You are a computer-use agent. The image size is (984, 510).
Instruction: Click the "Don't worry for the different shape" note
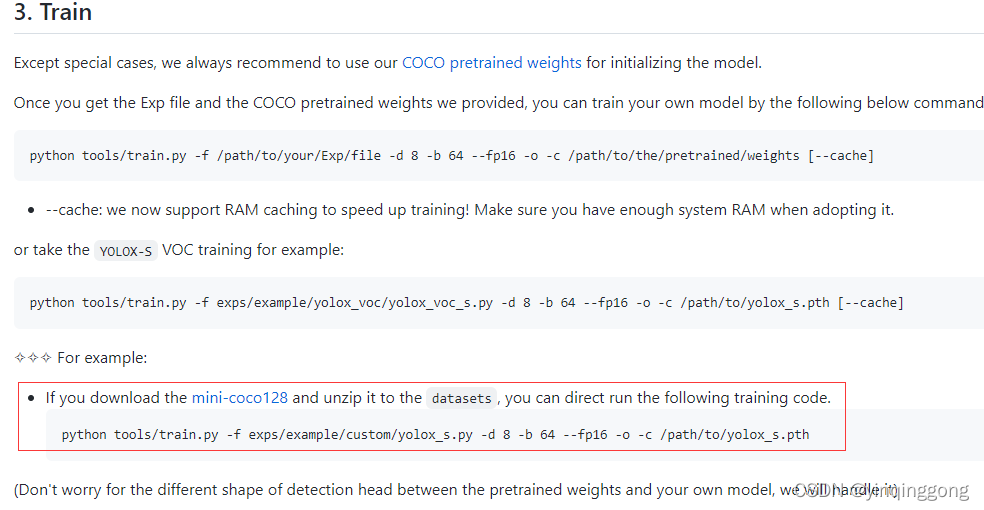coord(456,489)
